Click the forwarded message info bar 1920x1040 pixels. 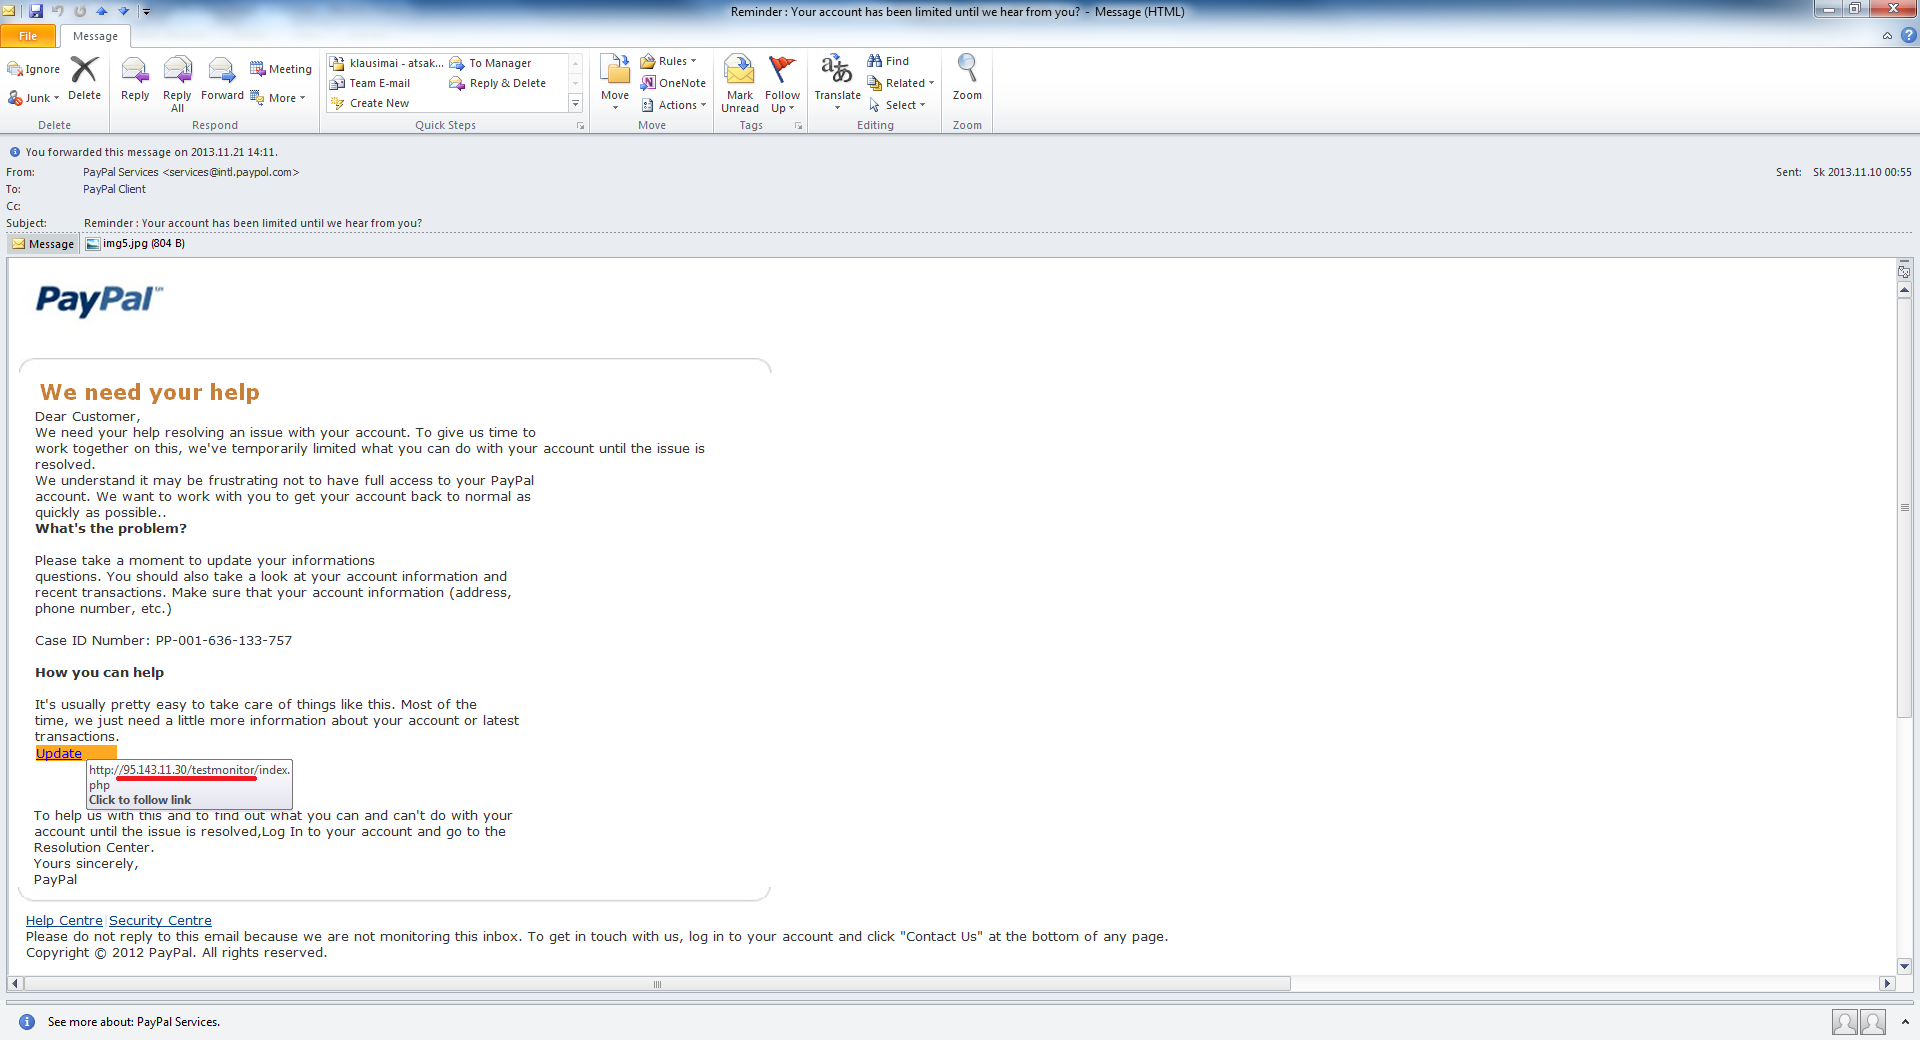[151, 152]
